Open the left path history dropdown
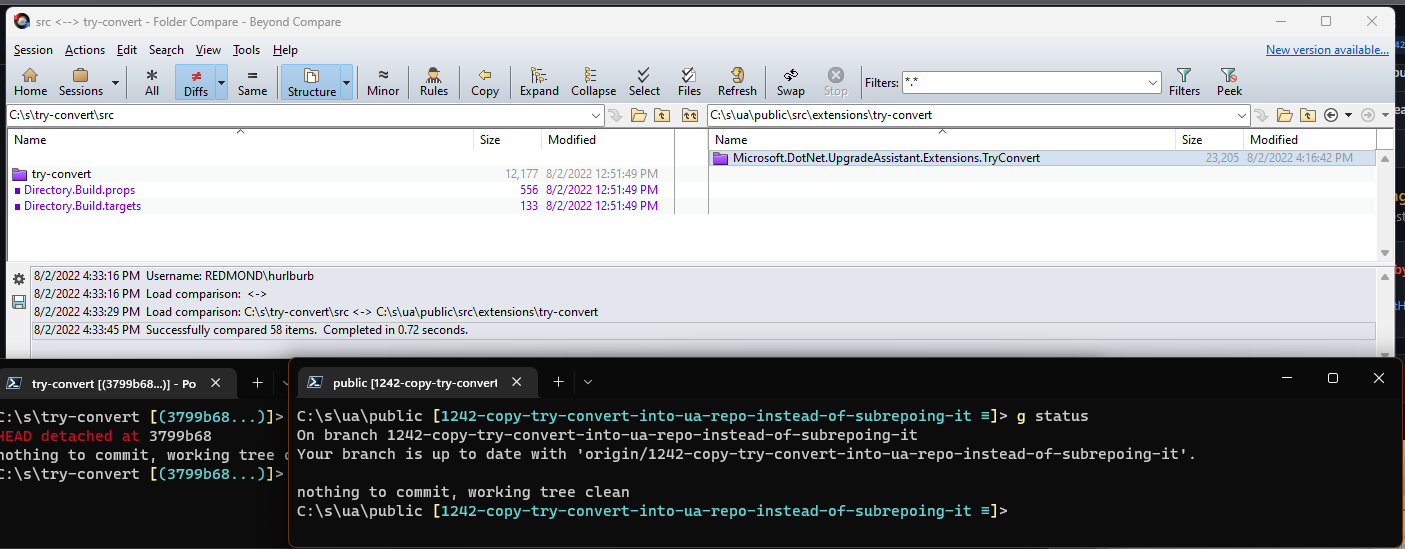The height and width of the screenshot is (549, 1405). (597, 115)
